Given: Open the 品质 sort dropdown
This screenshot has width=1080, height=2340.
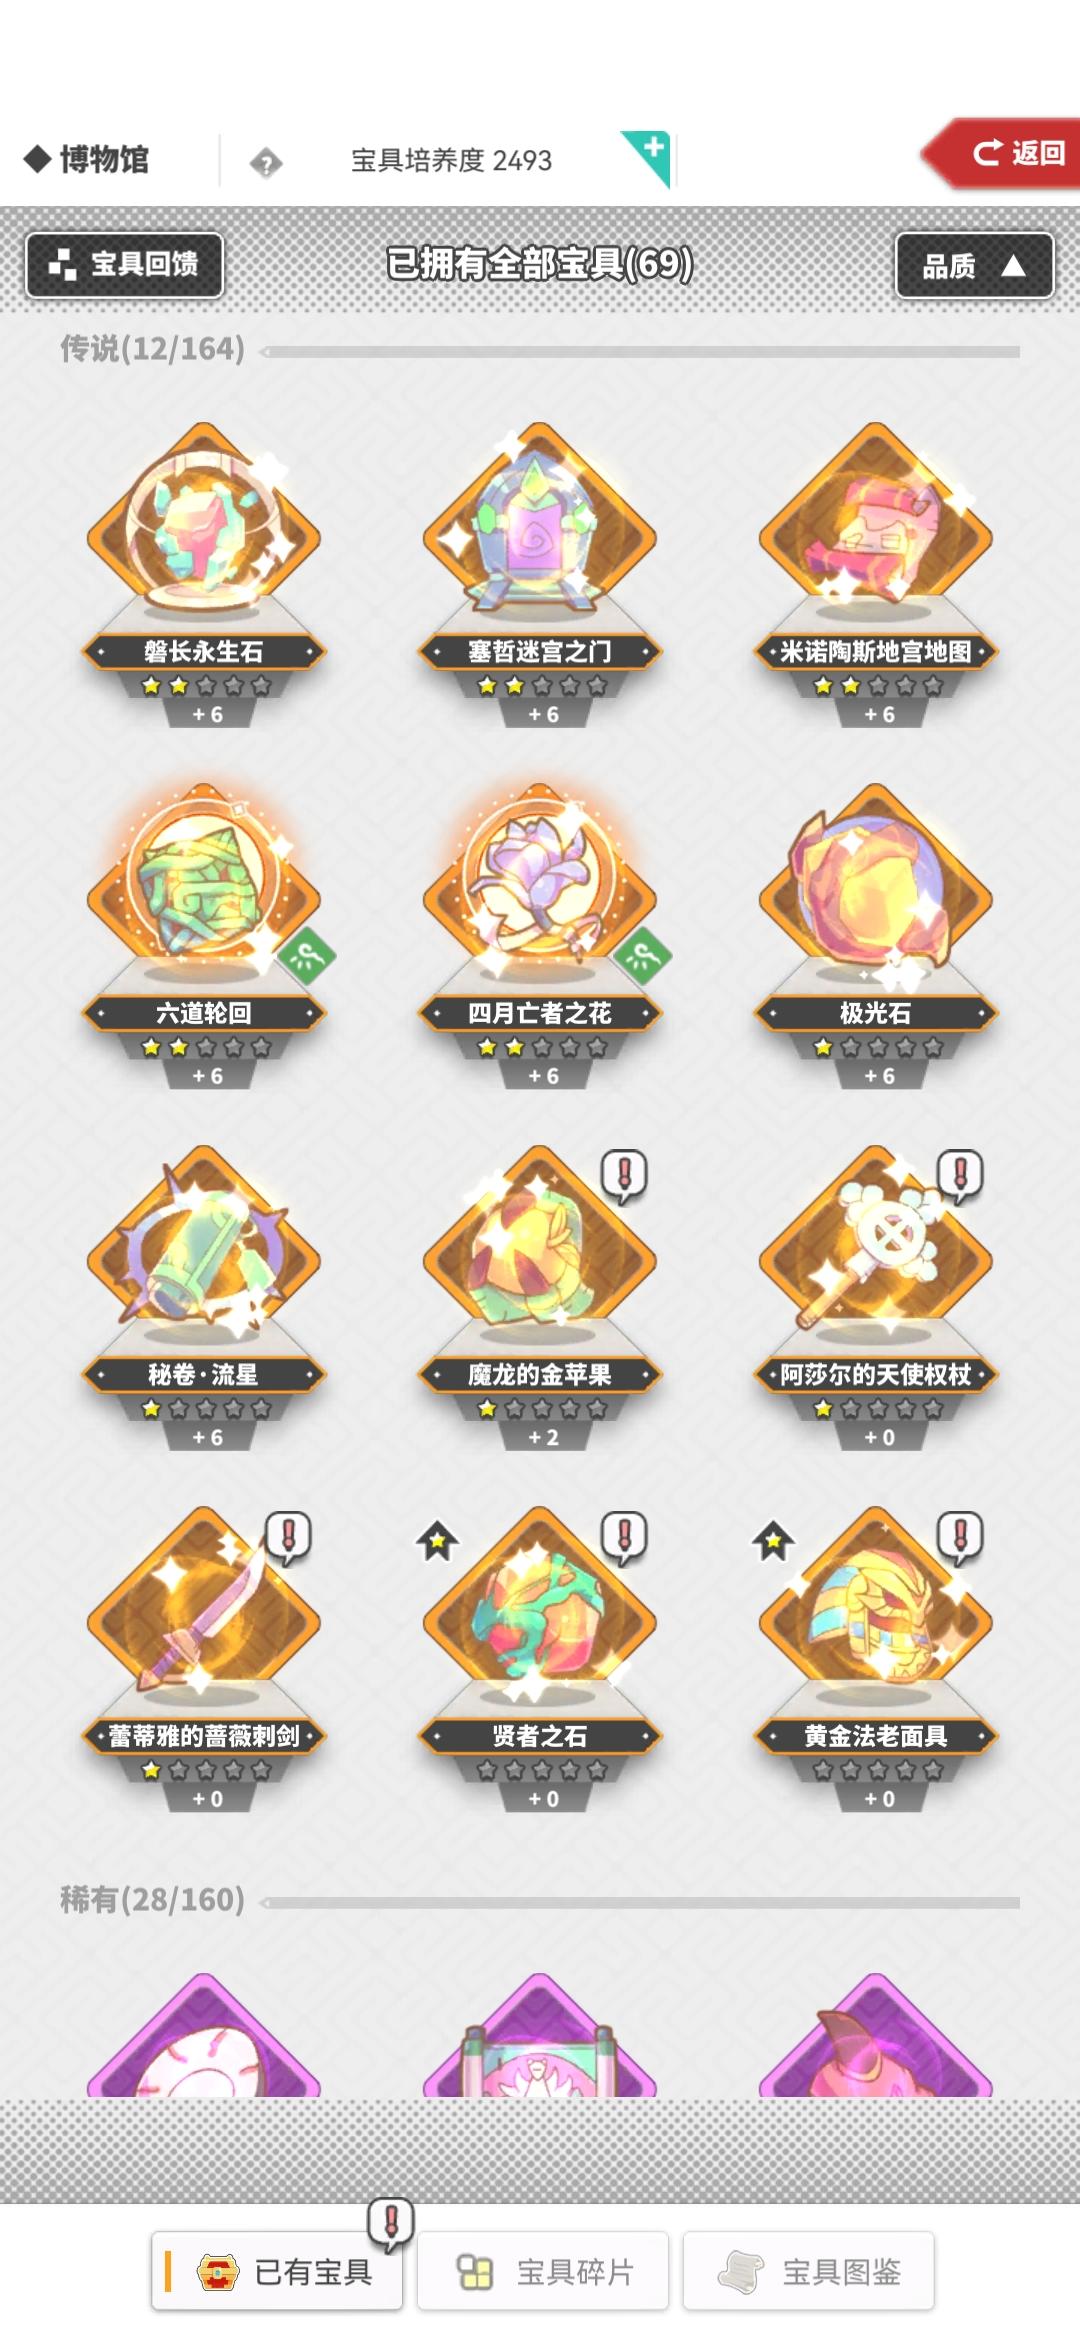Looking at the screenshot, I should pyautogui.click(x=974, y=265).
